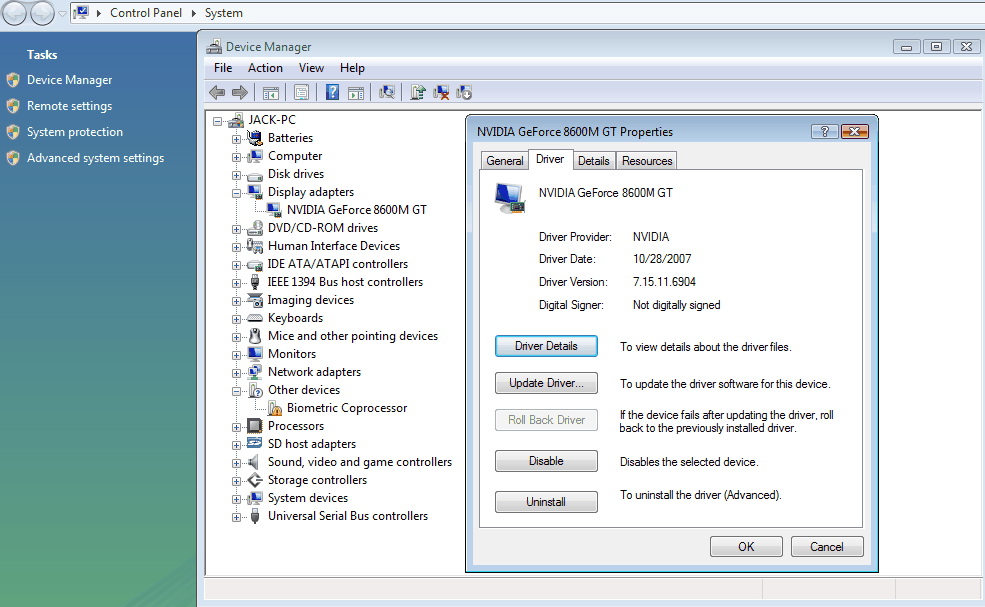Open Advanced system settings link
985x607 pixels.
tap(95, 158)
